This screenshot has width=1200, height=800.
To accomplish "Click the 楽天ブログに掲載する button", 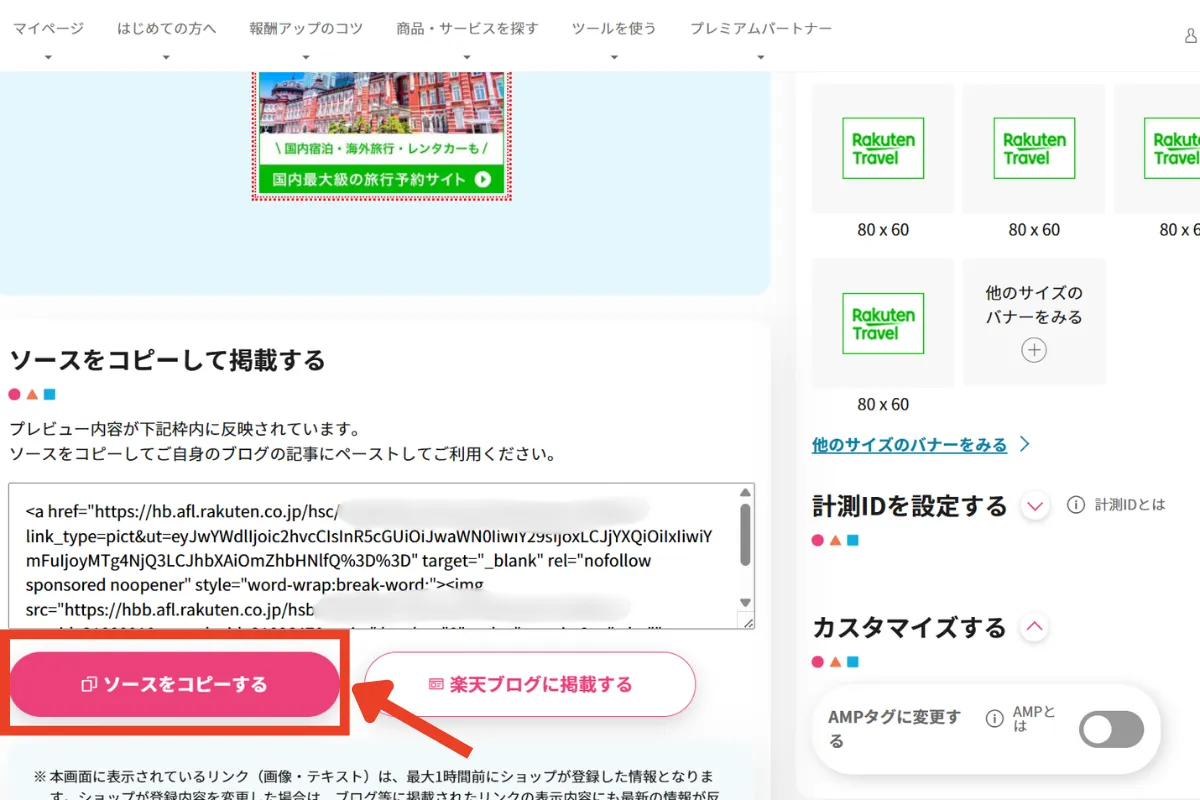I will 530,684.
